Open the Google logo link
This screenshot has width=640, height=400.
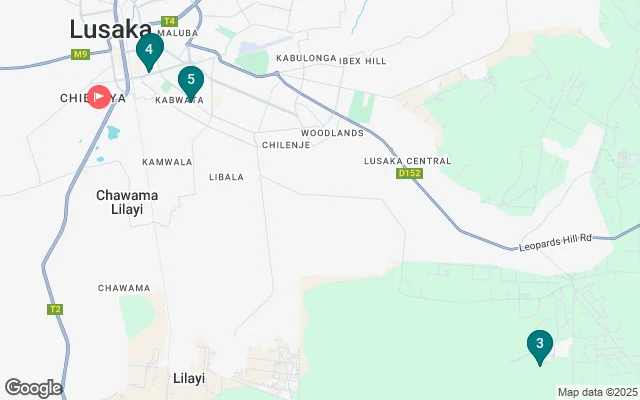click(33, 388)
